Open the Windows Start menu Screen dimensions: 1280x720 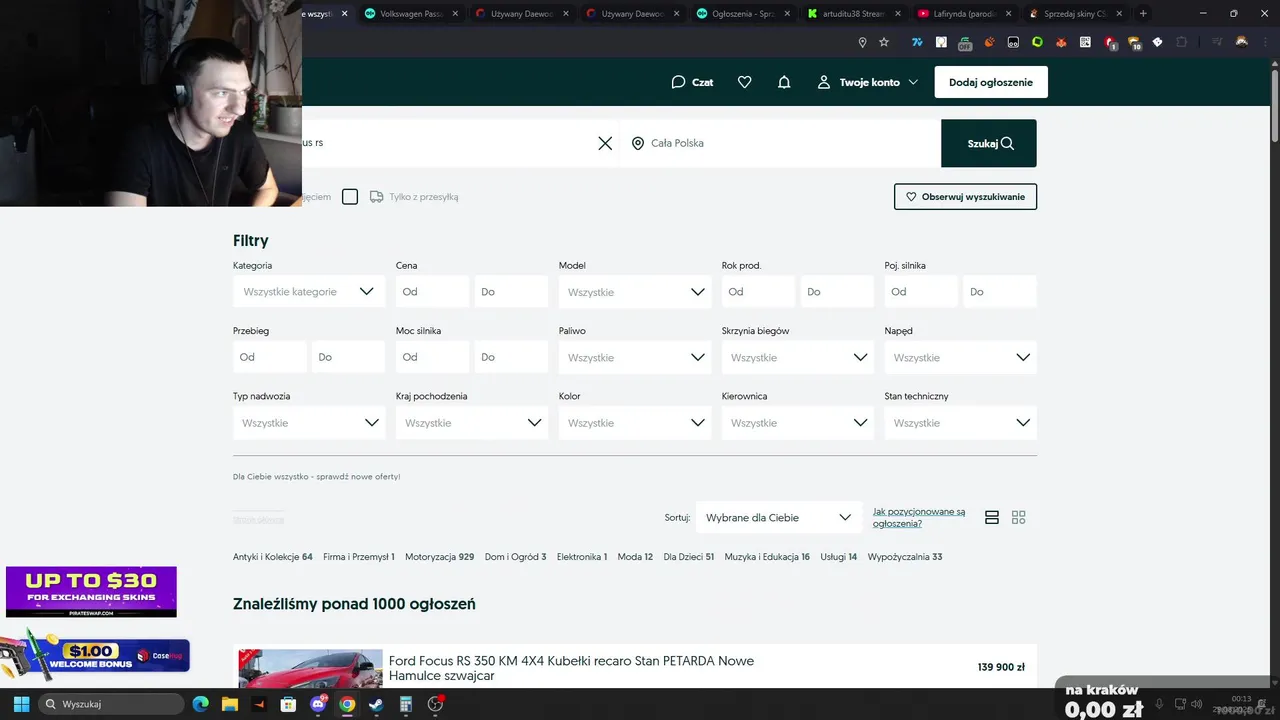[21, 704]
